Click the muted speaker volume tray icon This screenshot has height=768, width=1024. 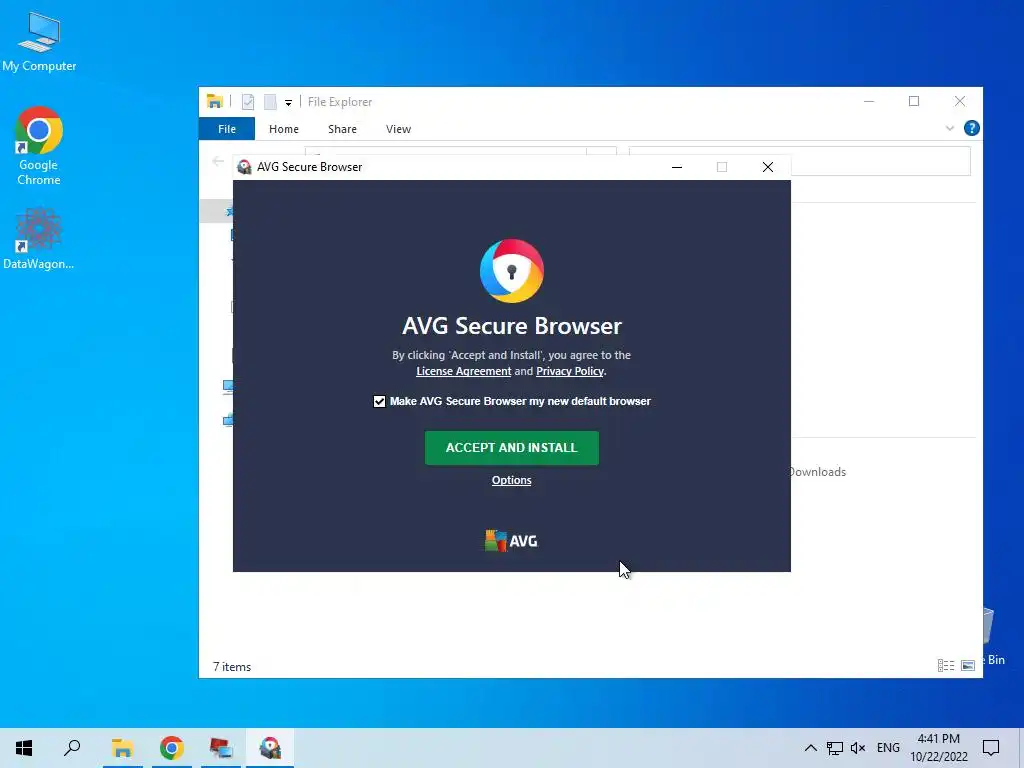[857, 748]
